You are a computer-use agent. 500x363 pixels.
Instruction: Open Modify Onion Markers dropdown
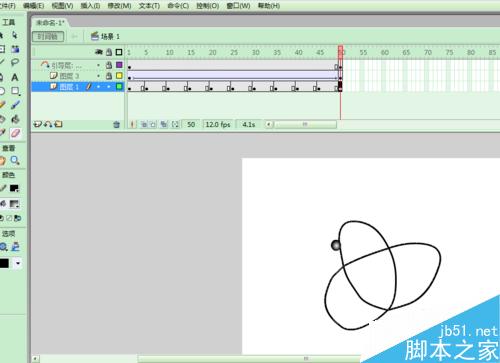(x=175, y=125)
